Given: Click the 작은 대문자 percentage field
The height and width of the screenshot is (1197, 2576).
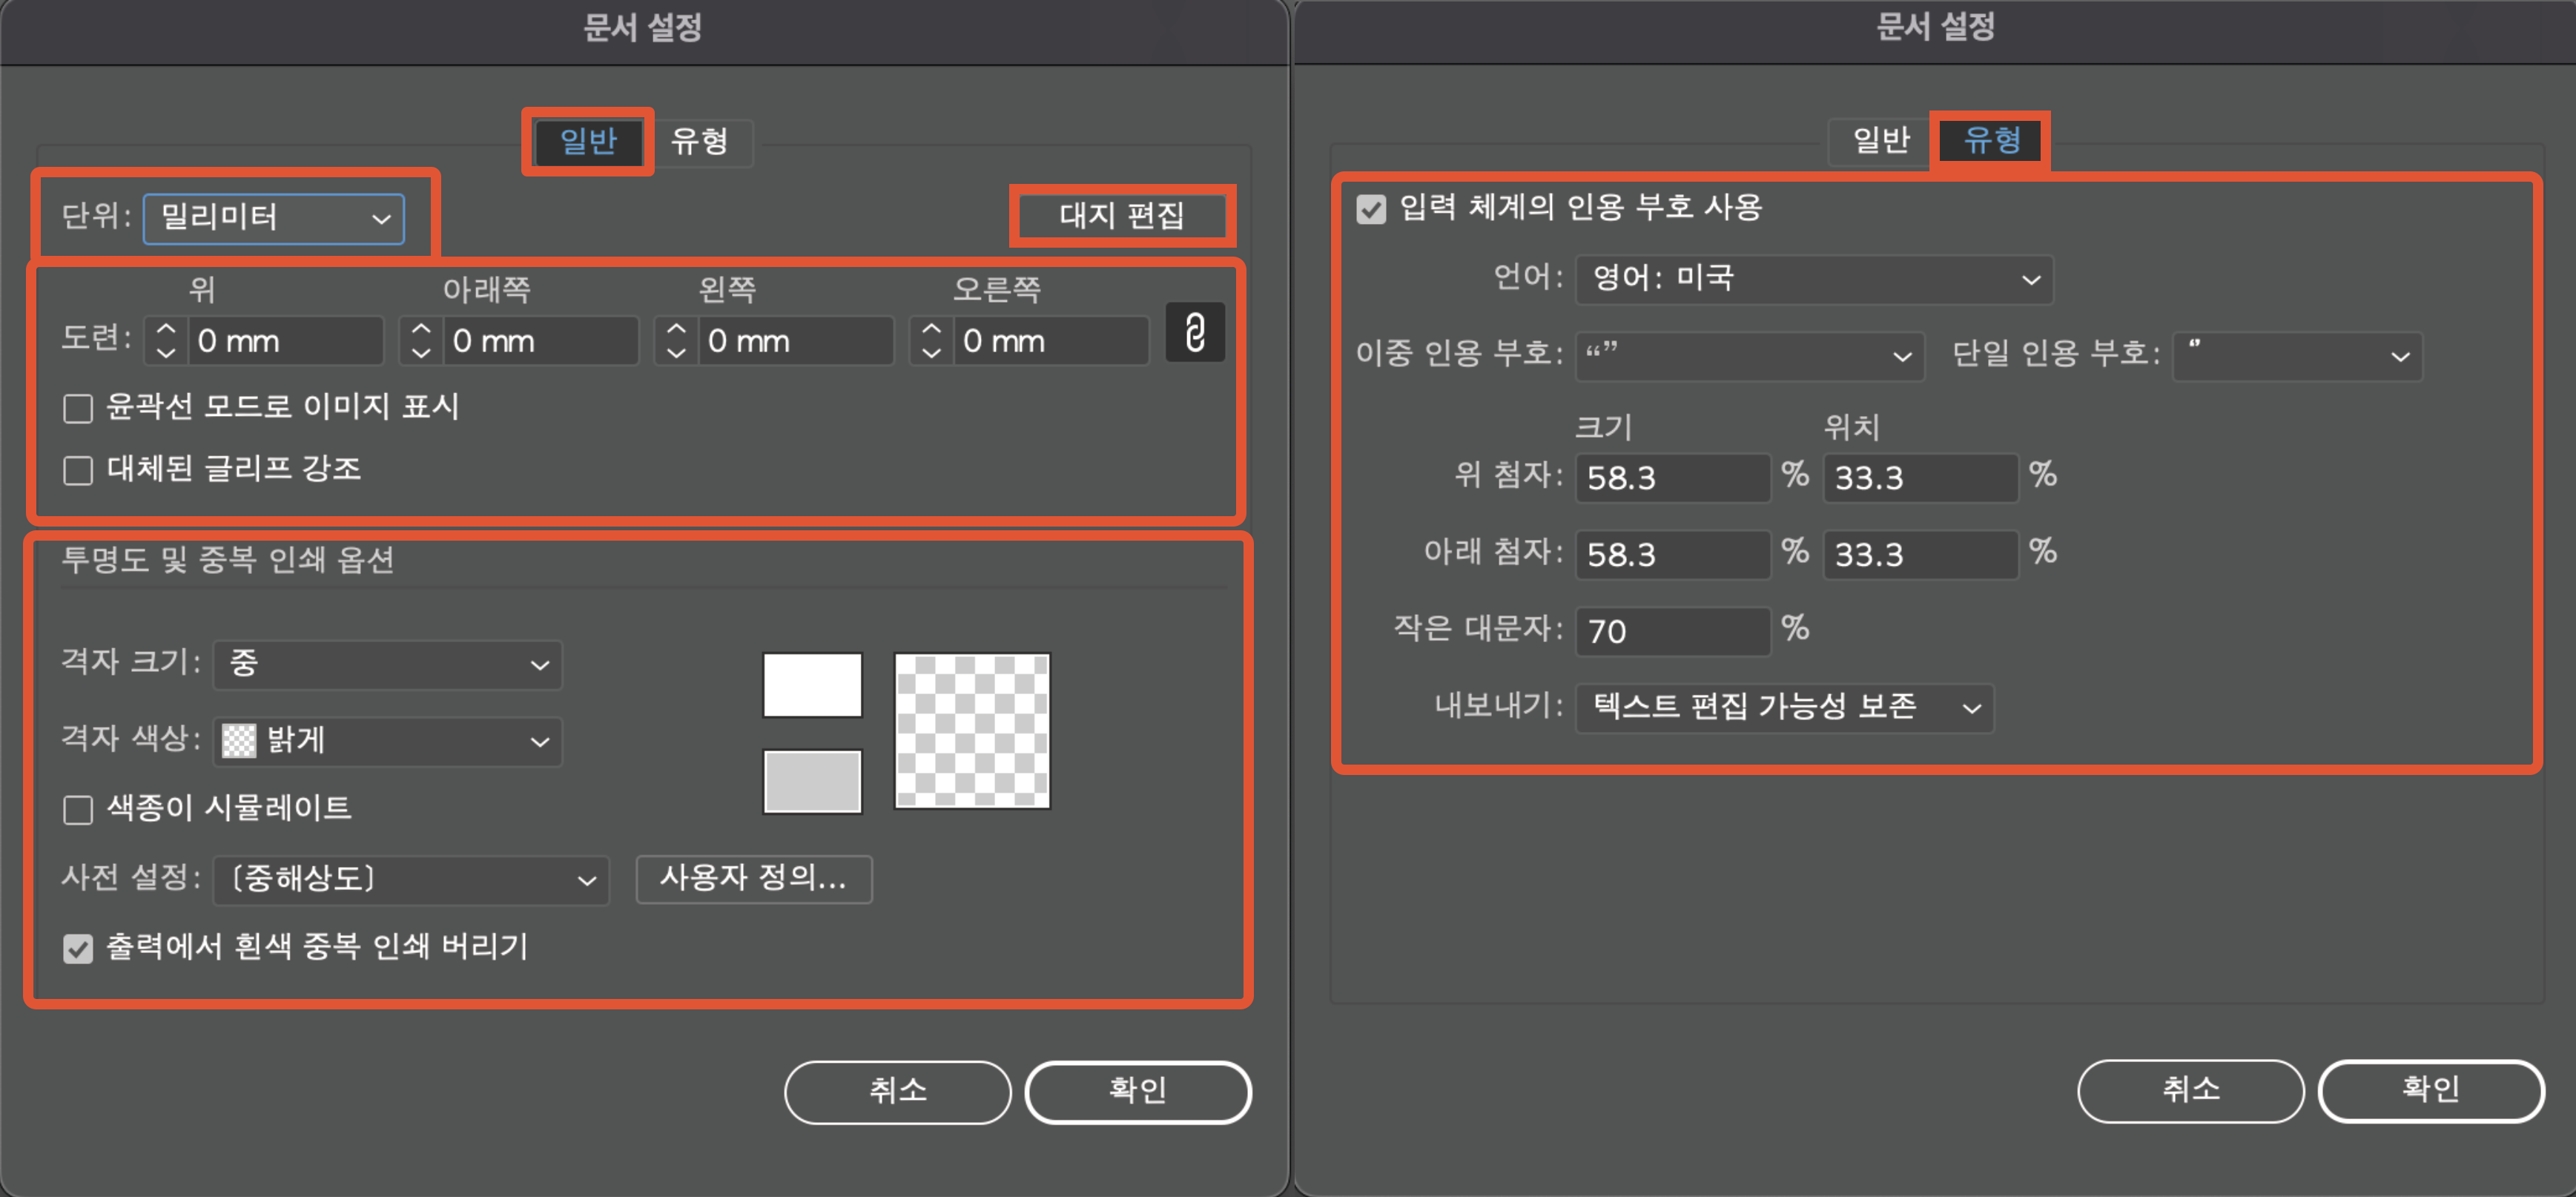Looking at the screenshot, I should [1671, 632].
